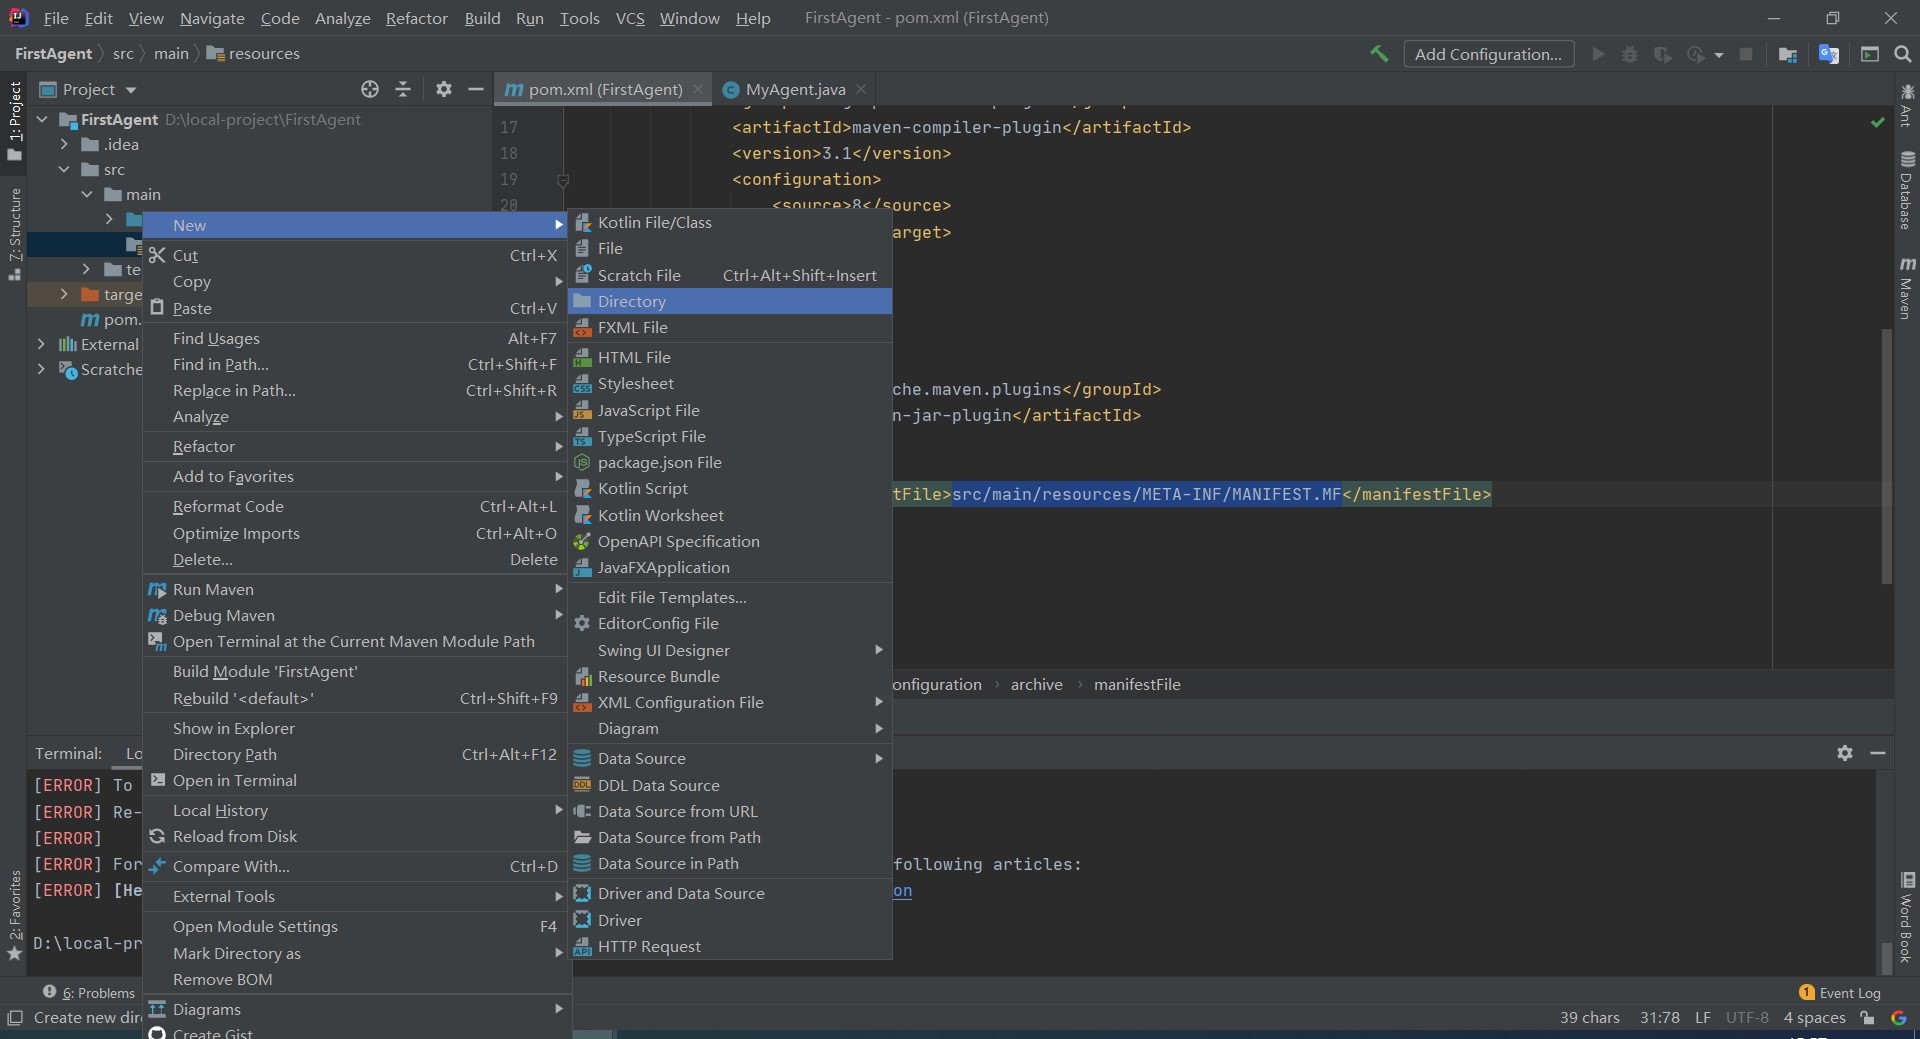This screenshot has width=1920, height=1039.
Task: Click the 4 spaces indent widget
Action: click(1814, 1018)
